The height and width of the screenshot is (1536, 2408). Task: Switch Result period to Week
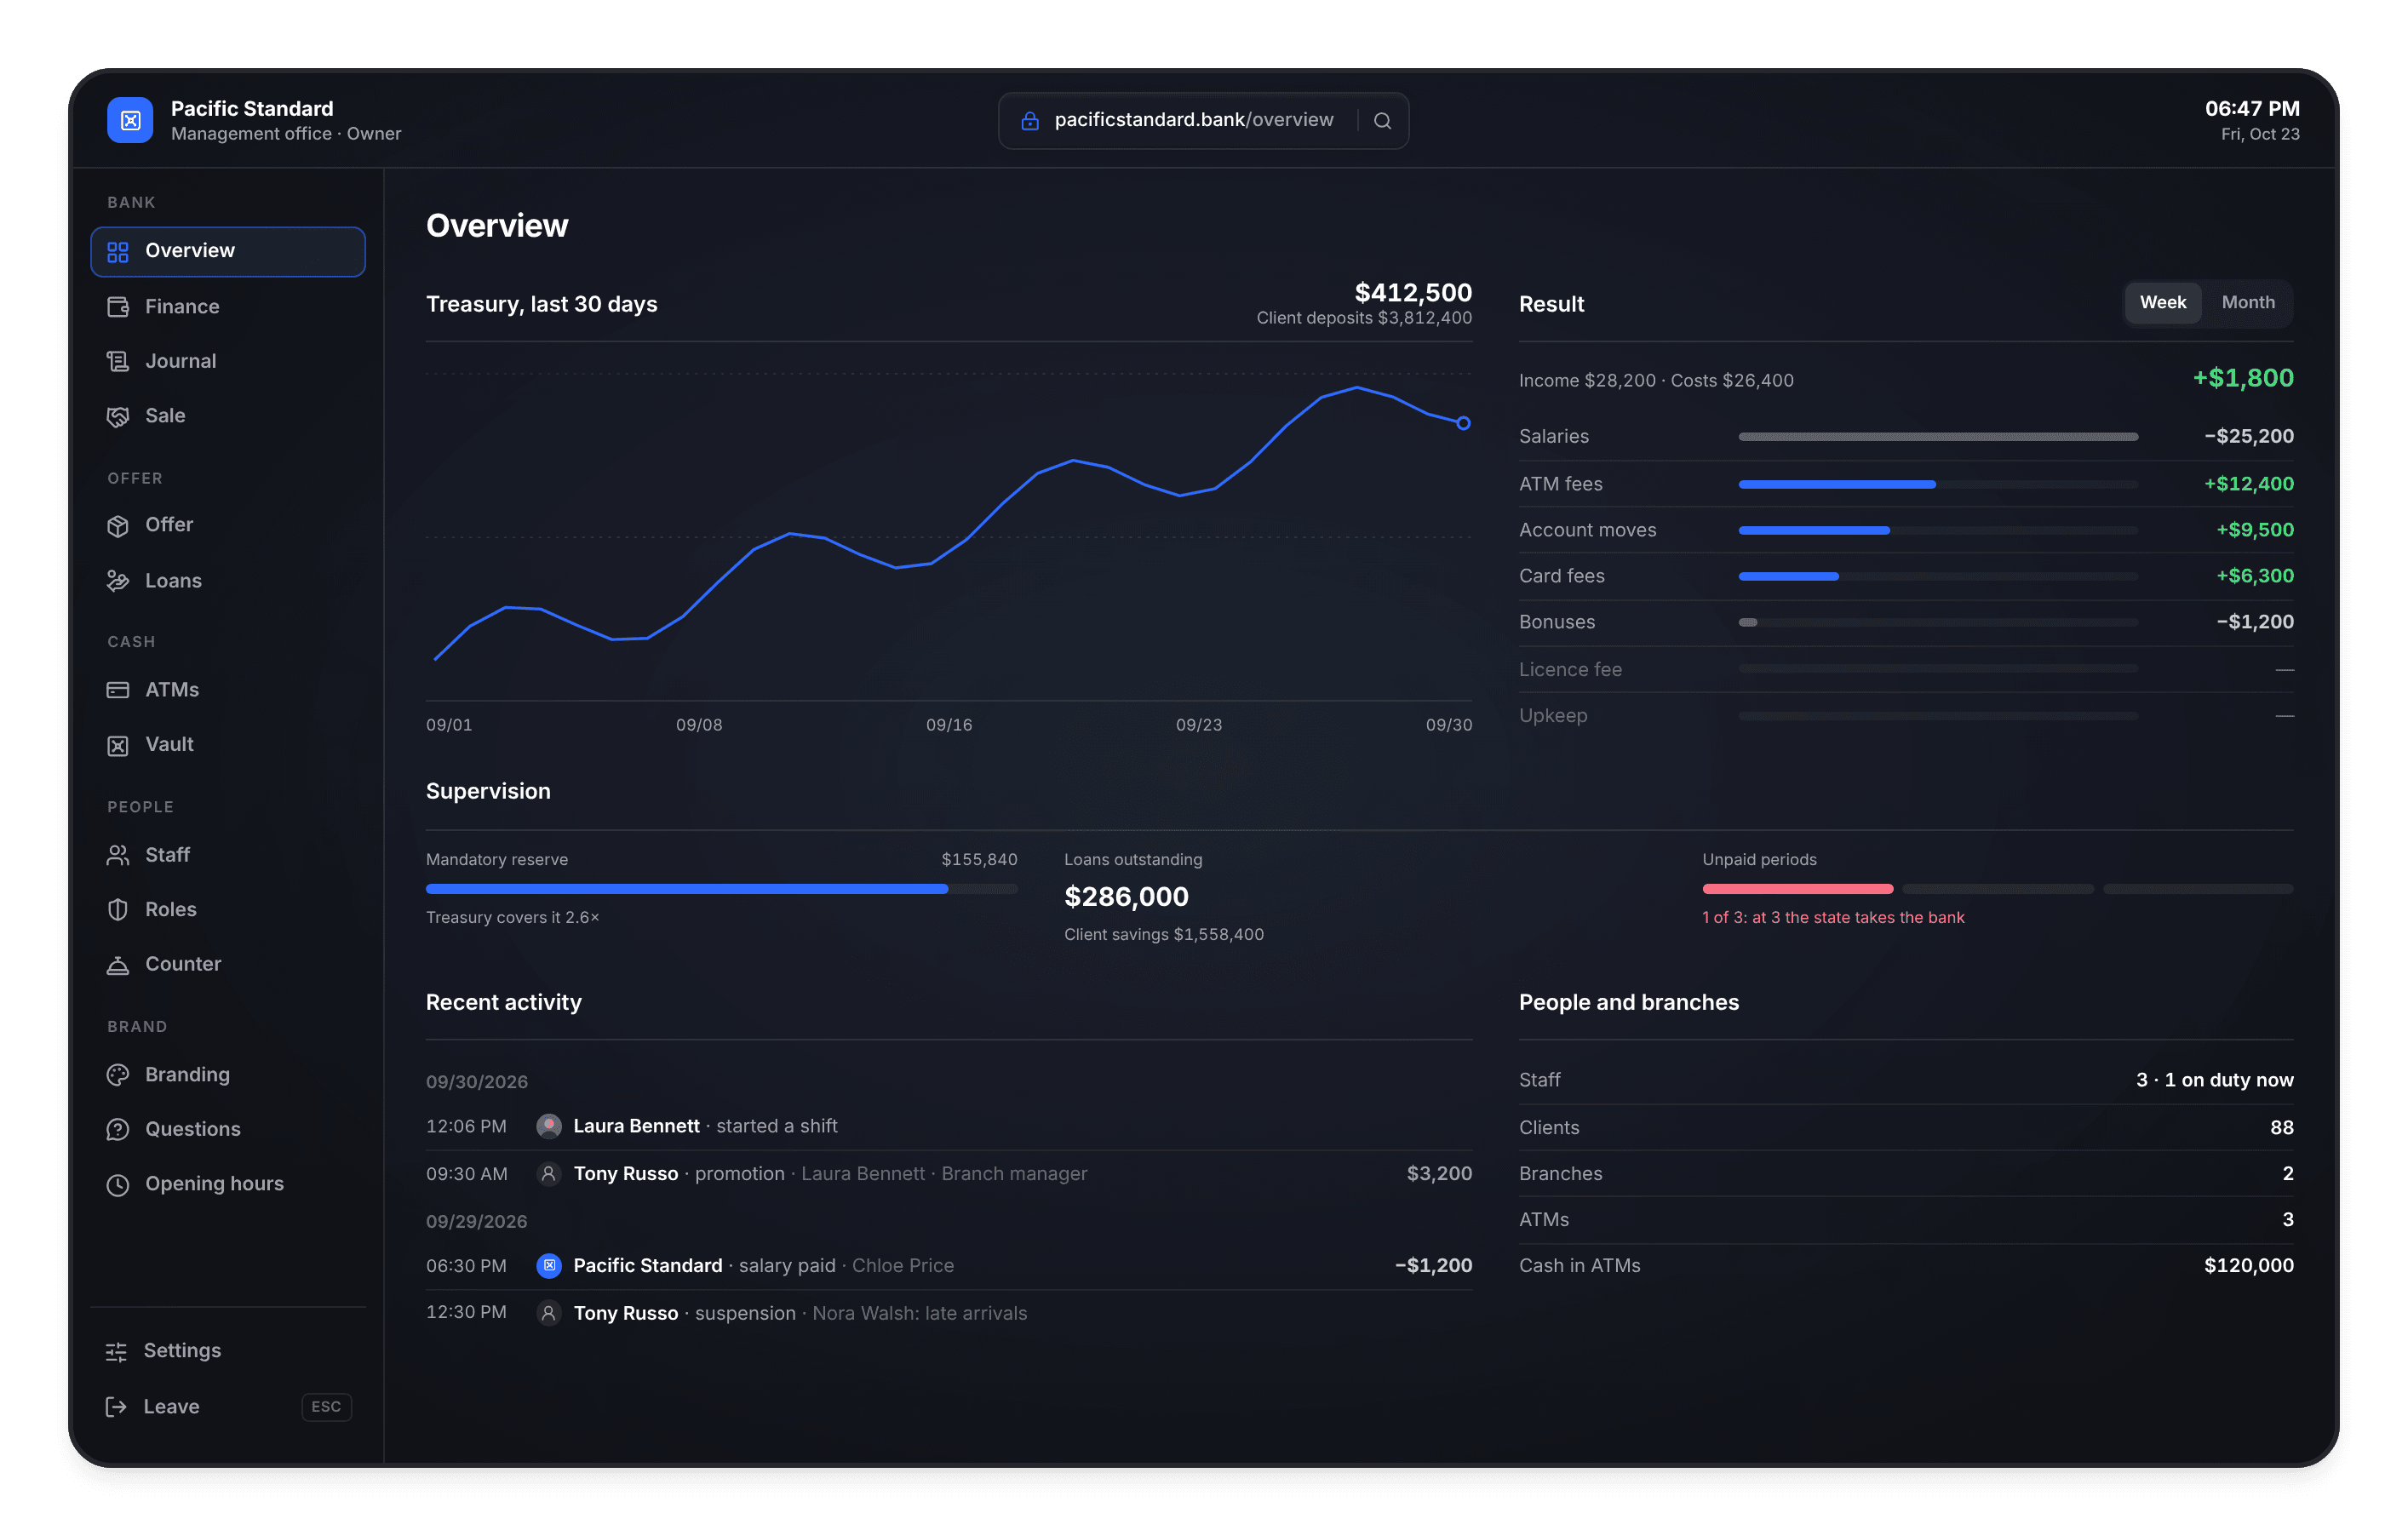(x=2162, y=302)
